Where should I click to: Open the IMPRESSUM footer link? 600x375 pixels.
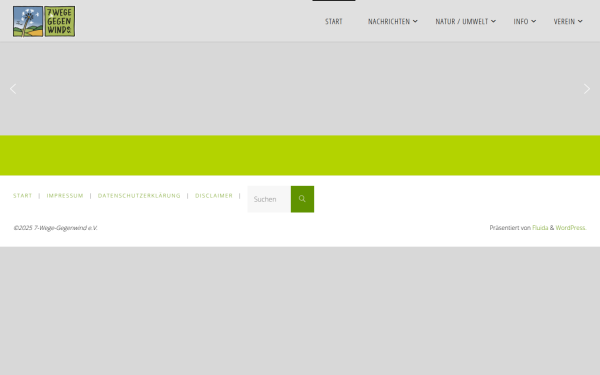click(65, 196)
